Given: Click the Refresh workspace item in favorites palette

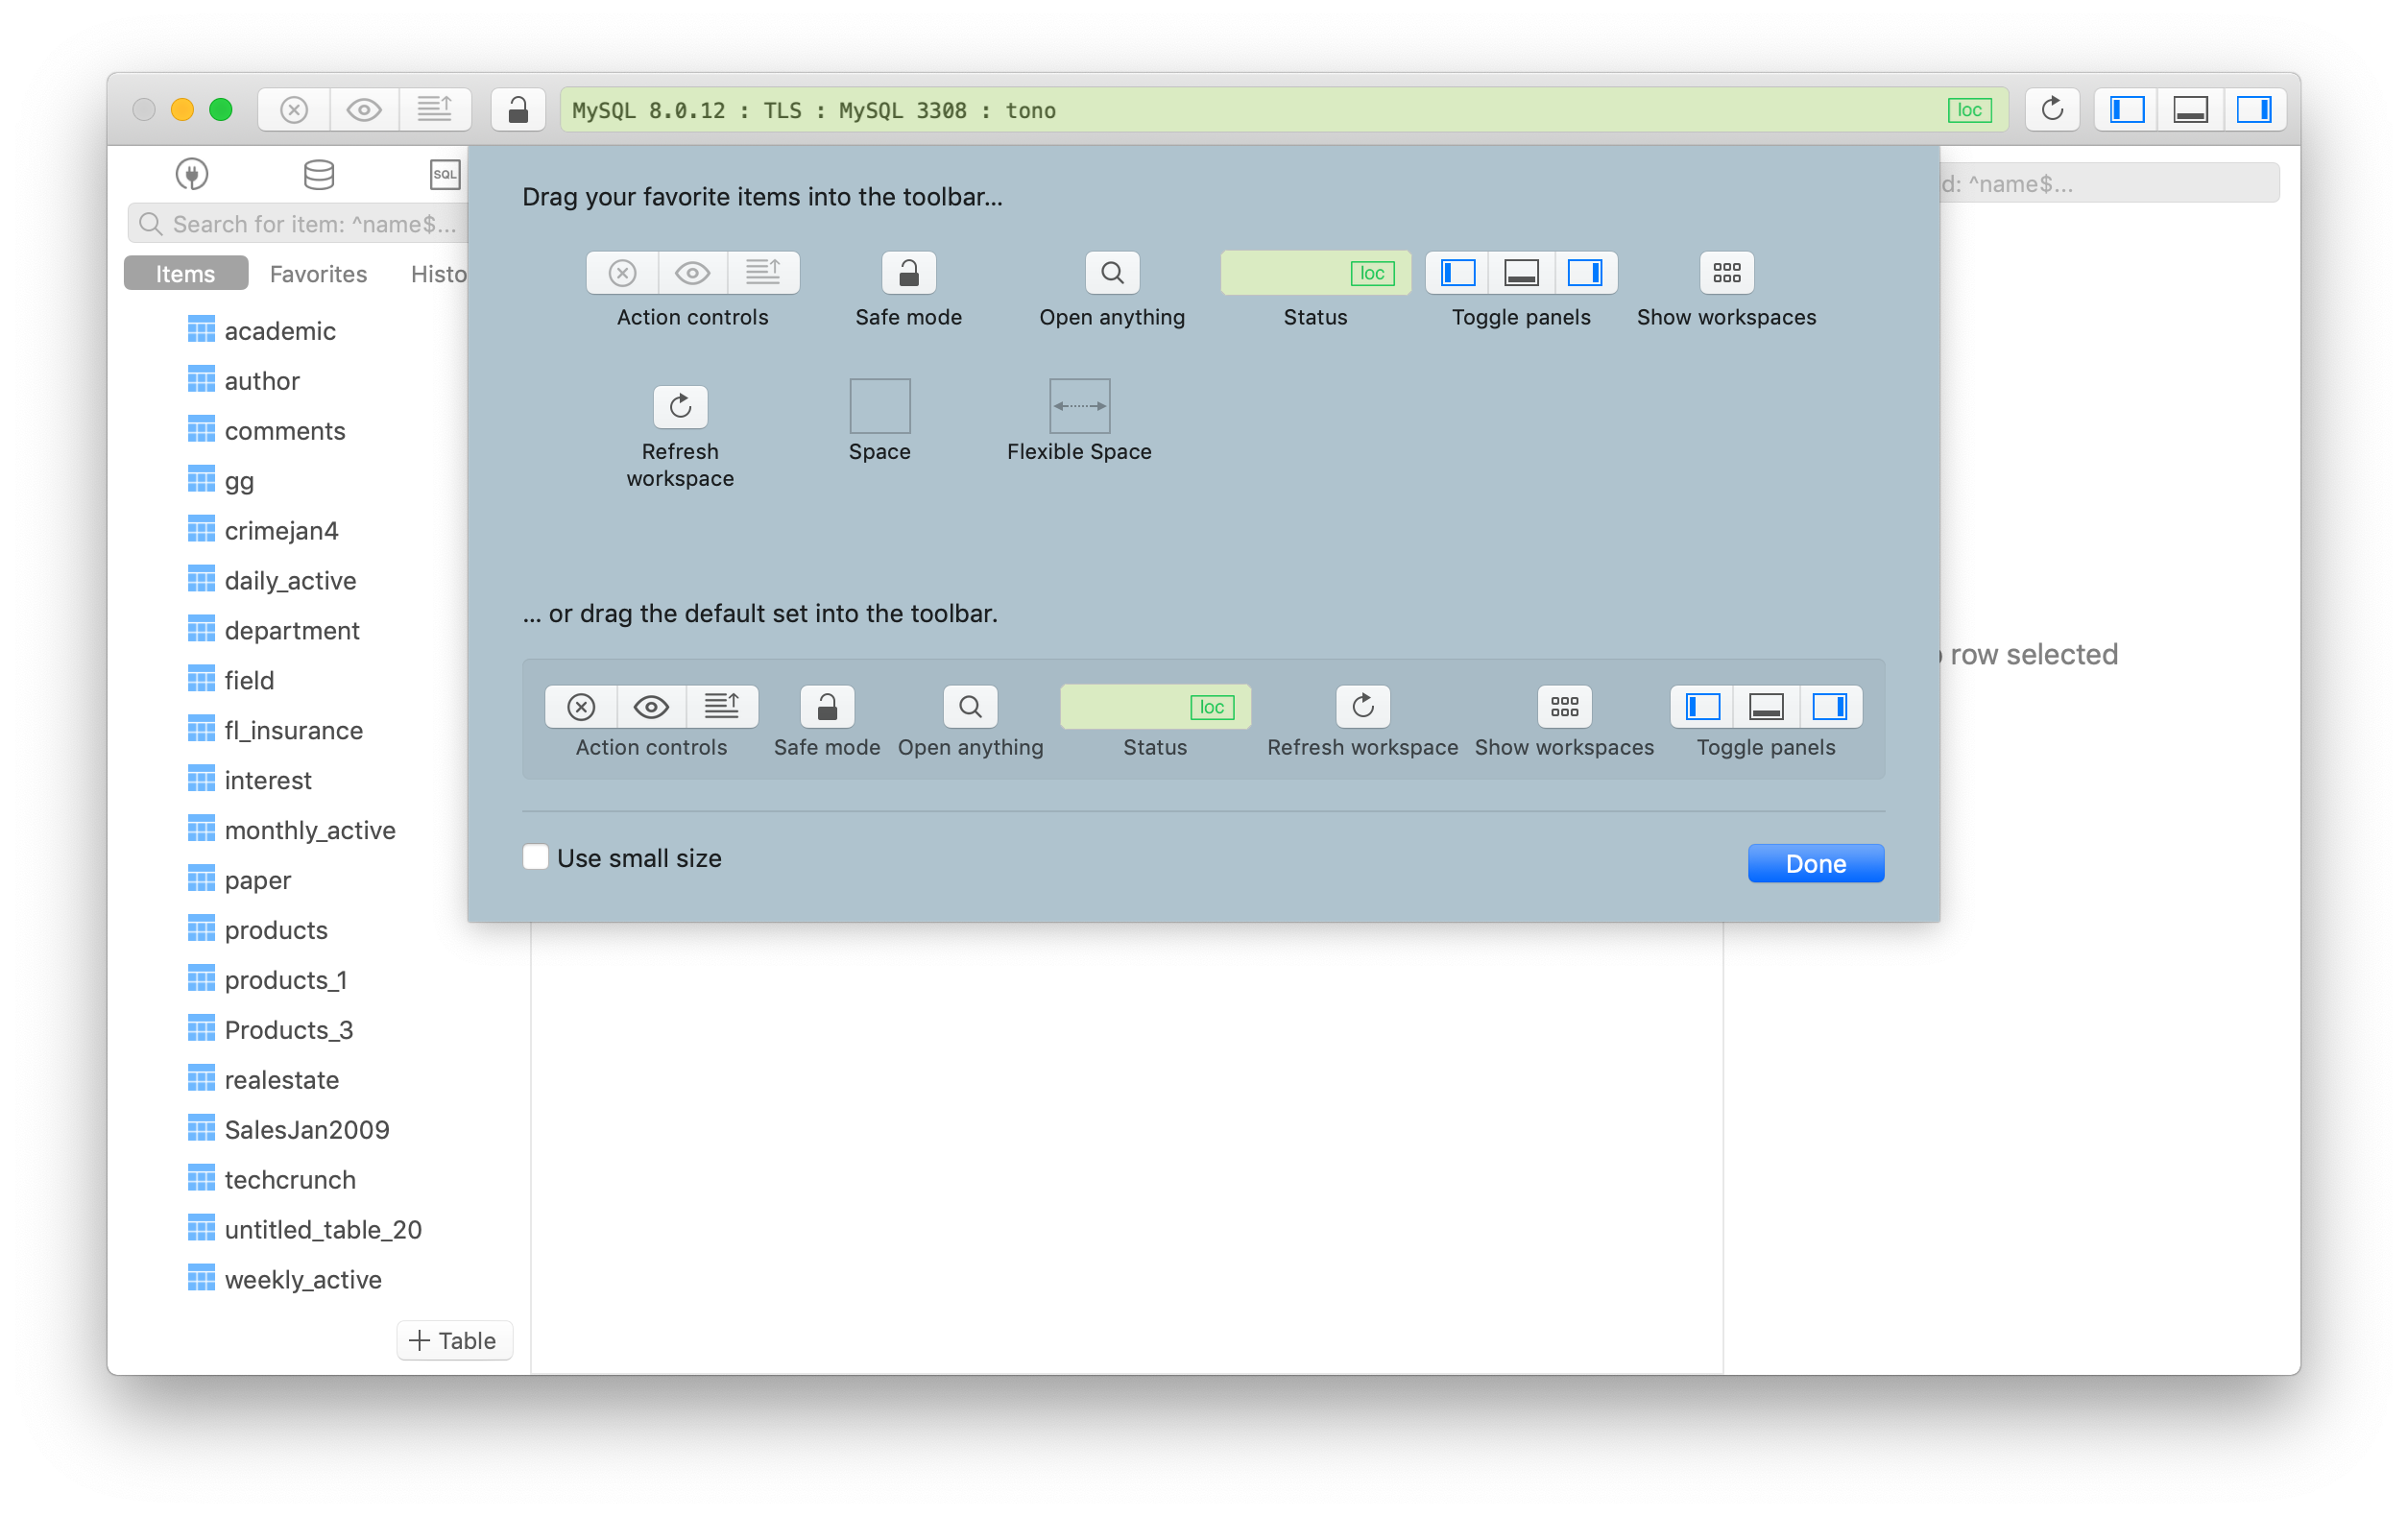Looking at the screenshot, I should [680, 407].
